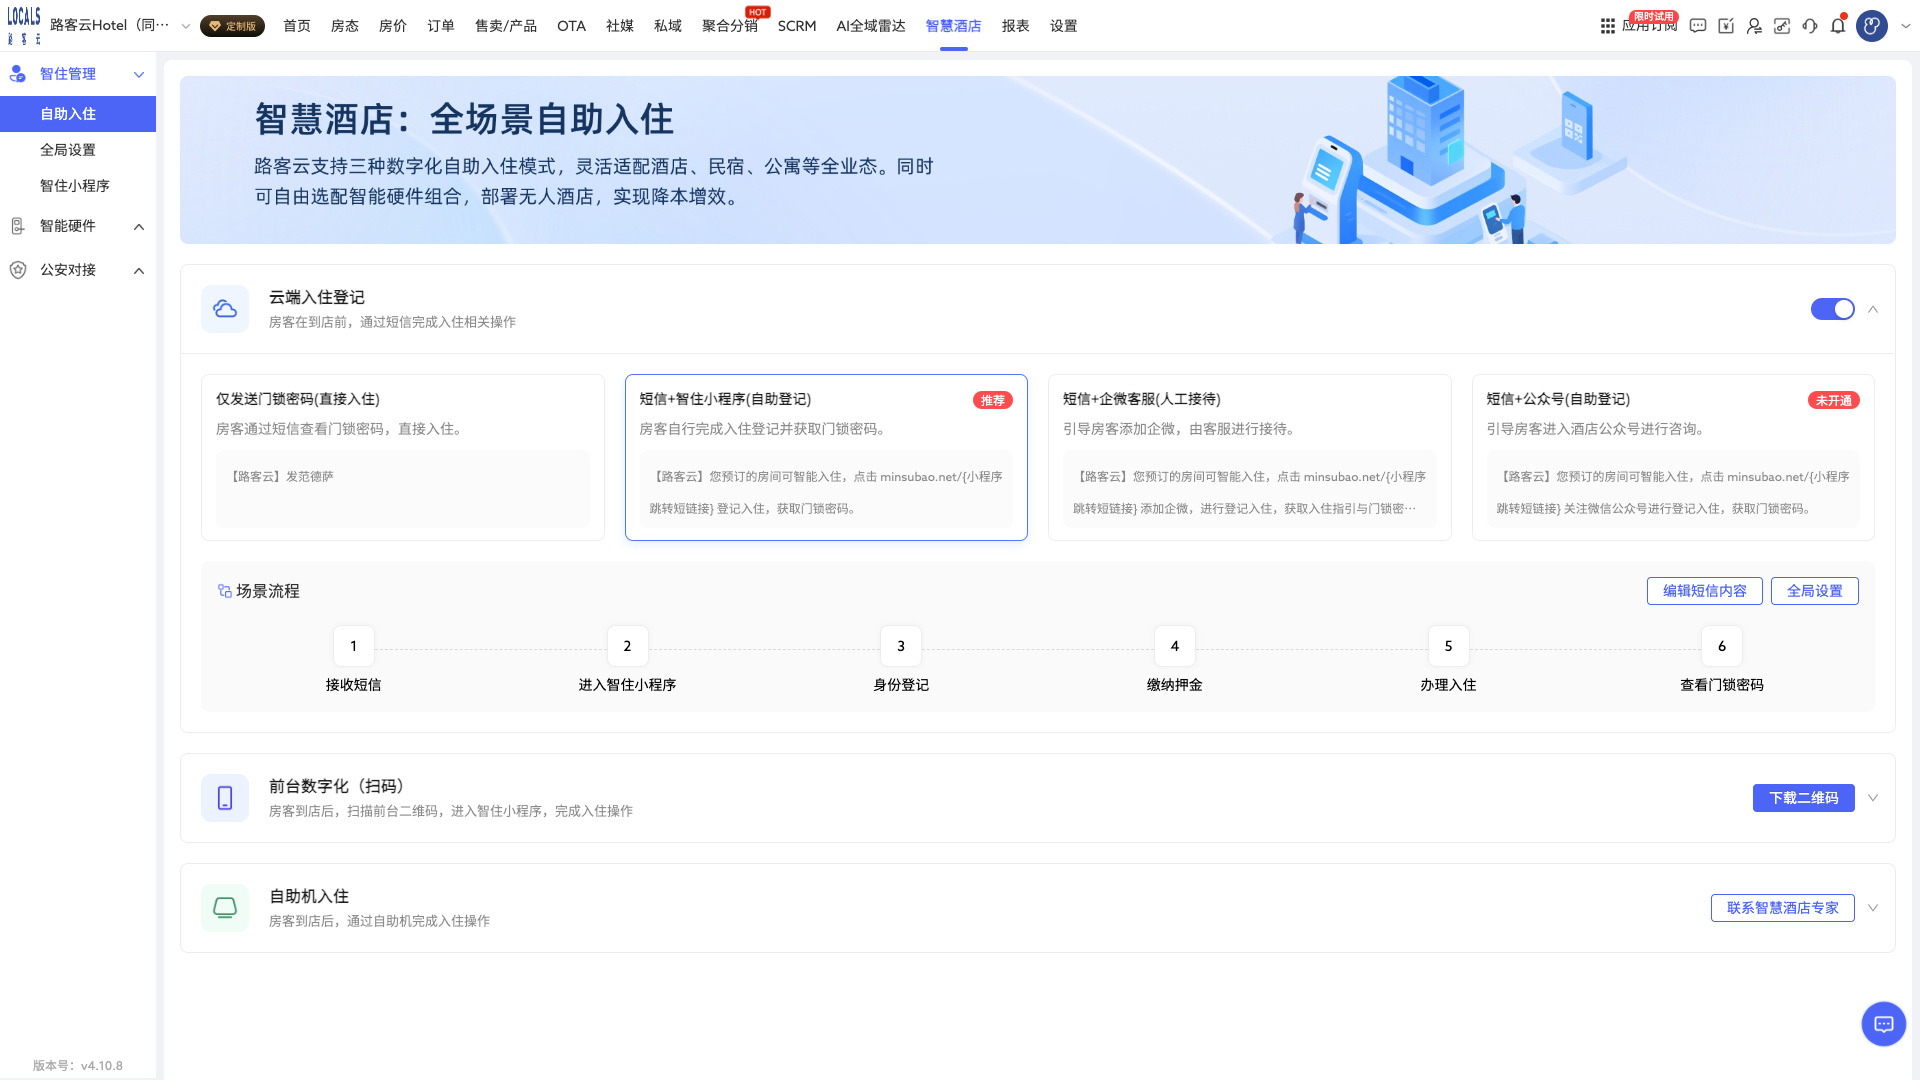The height and width of the screenshot is (1080, 1920).
Task: Click the headset customer support icon
Action: [x=1810, y=26]
